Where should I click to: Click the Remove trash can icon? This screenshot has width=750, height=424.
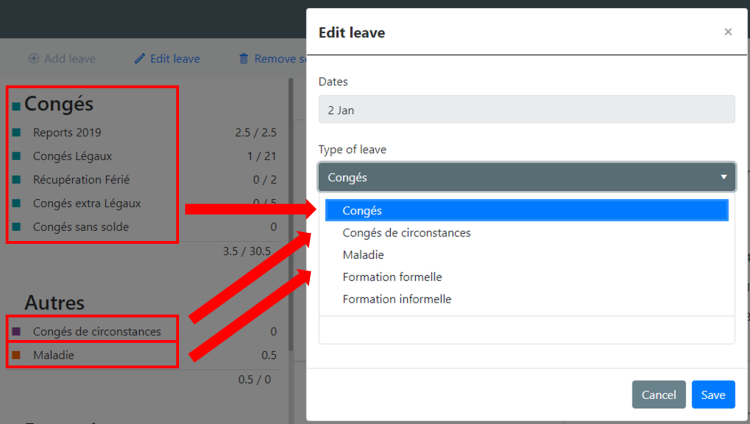[243, 59]
